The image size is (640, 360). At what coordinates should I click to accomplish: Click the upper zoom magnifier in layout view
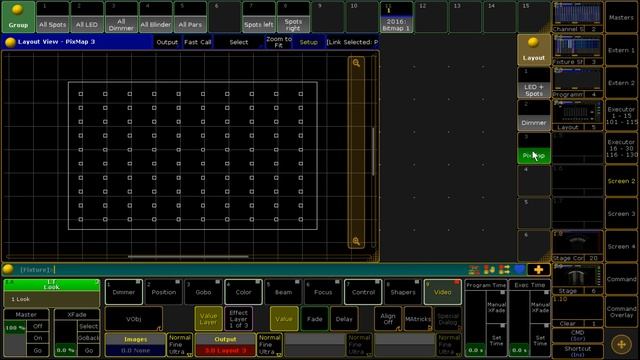pos(356,63)
